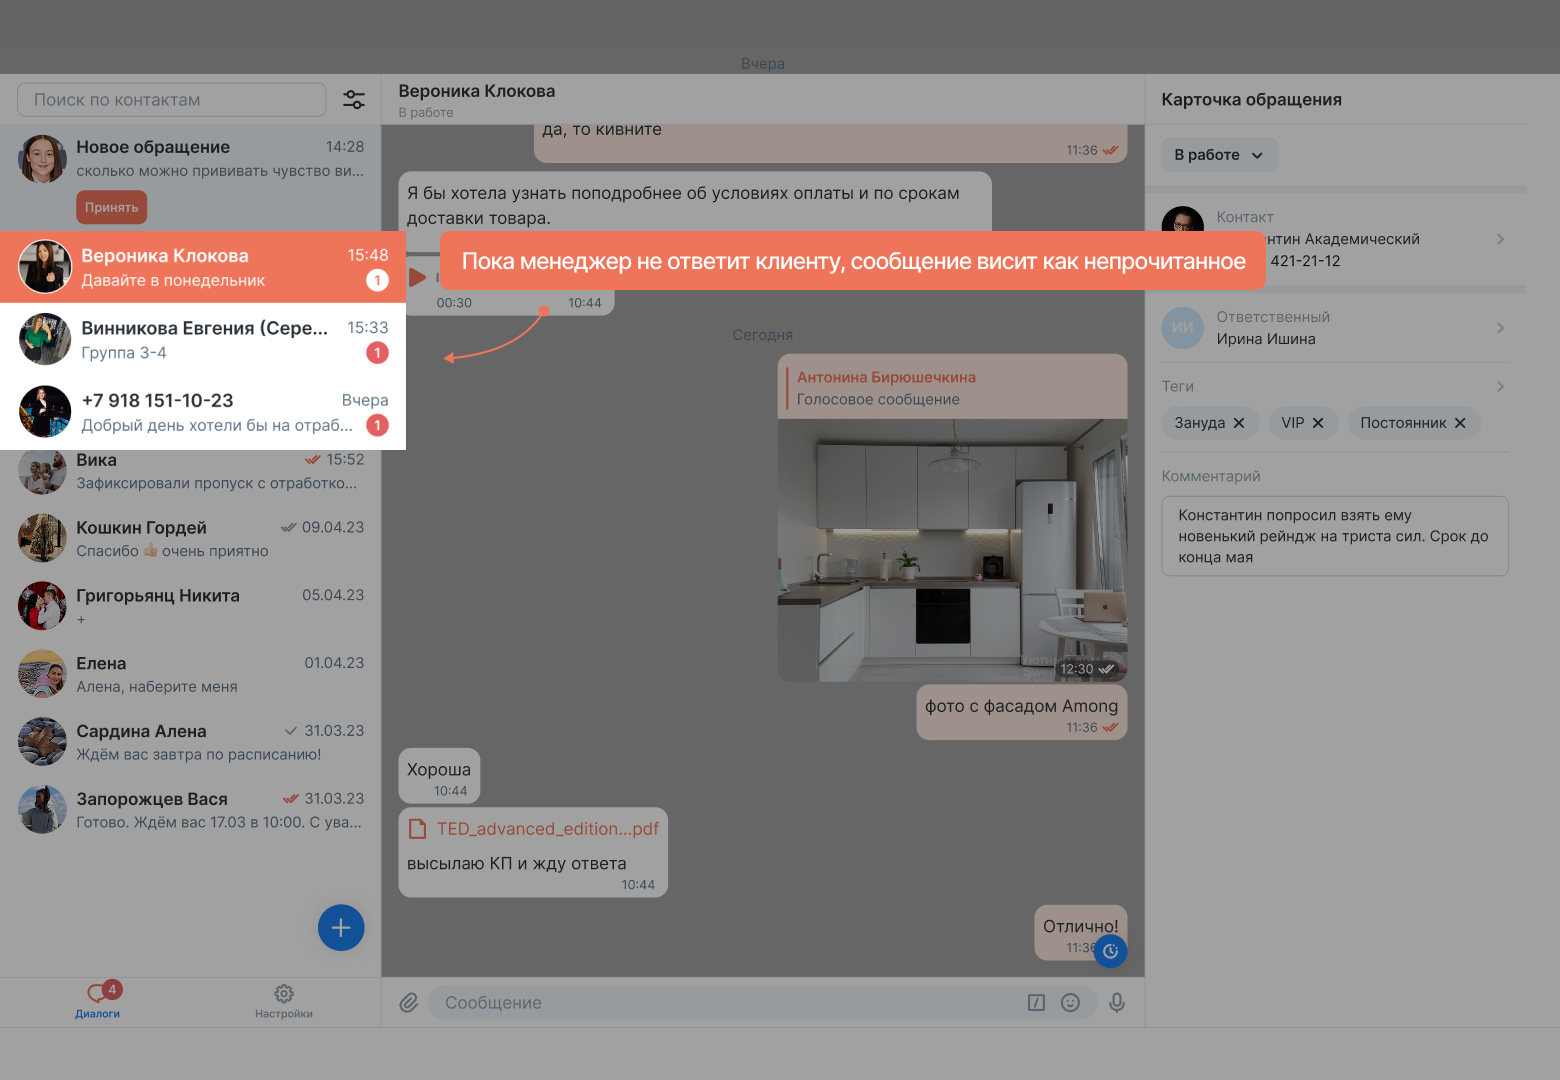Expand the Теги section
Viewport: 1560px width, 1080px height.
[1499, 386]
